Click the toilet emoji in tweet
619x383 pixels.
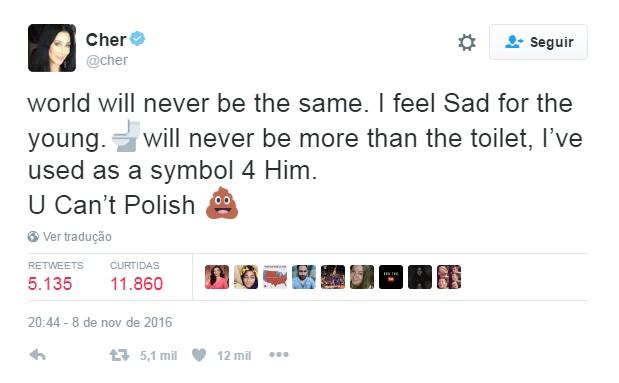126,136
